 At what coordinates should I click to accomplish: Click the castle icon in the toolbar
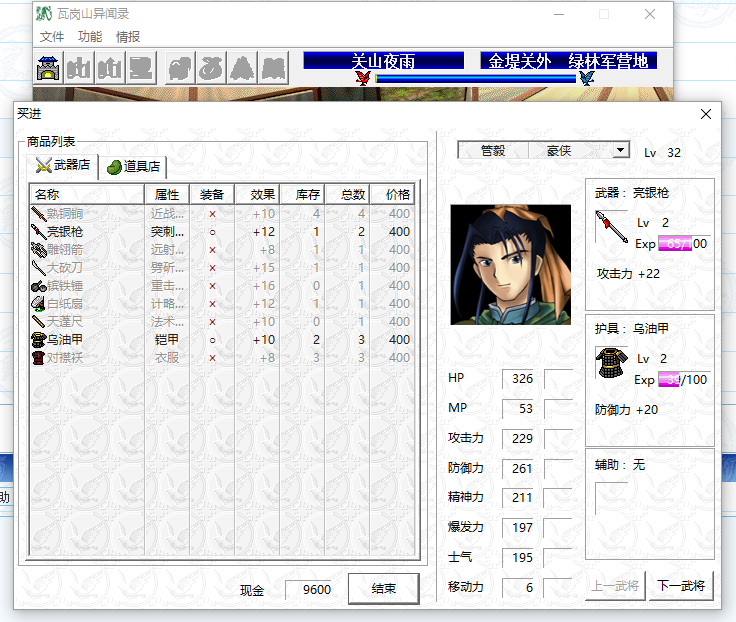(48, 68)
